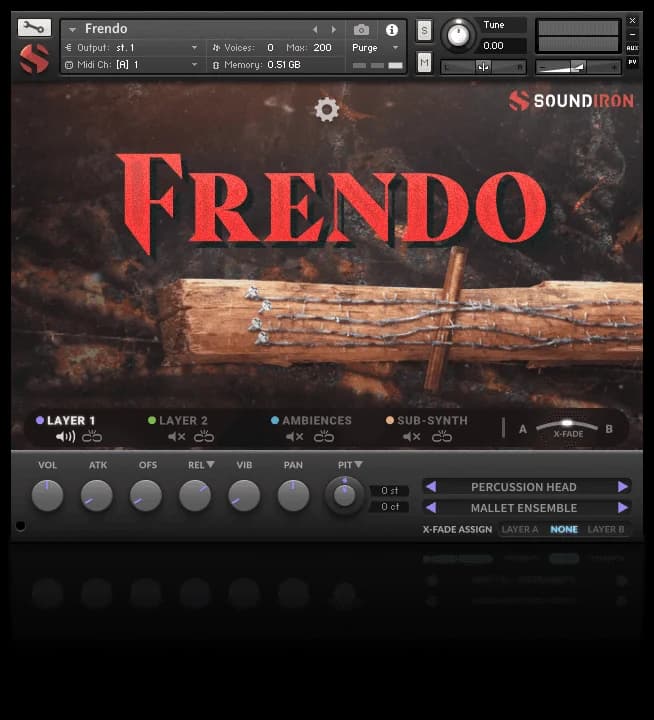Screen dimensions: 654x720
Task: Click the Tune knob
Action: (x=457, y=35)
